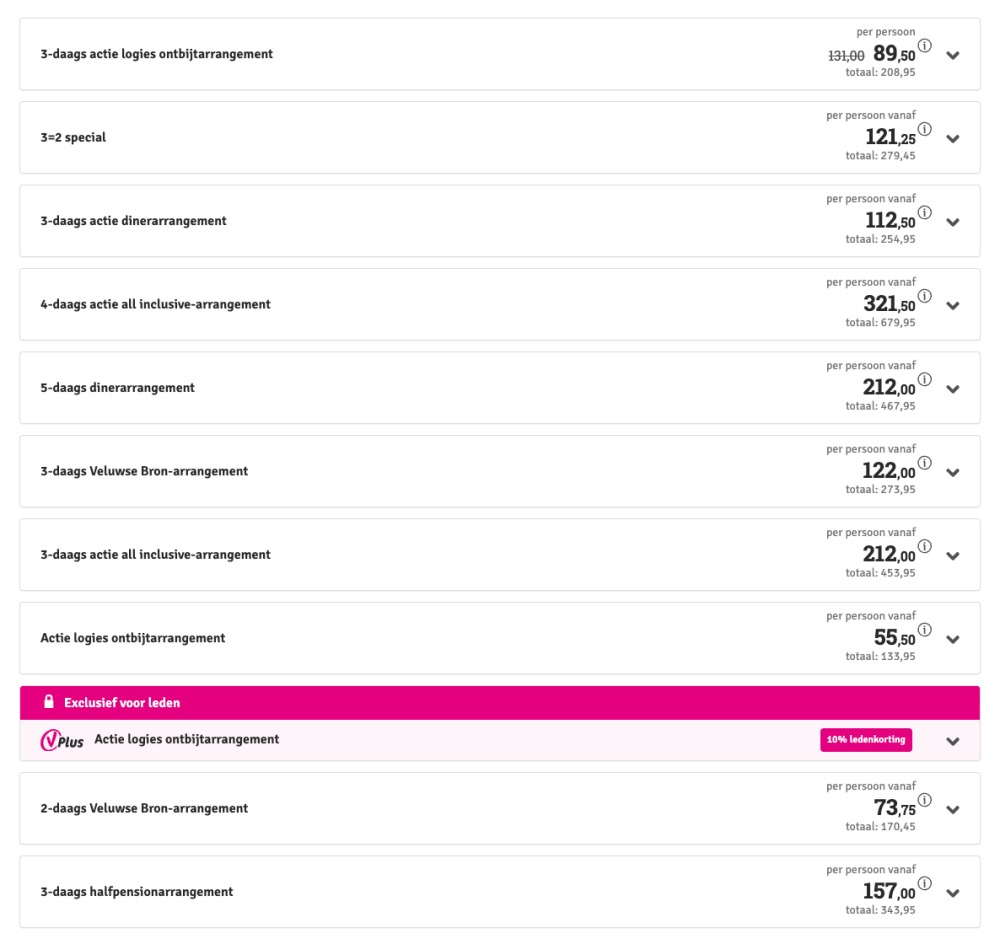Image resolution: width=1000 pixels, height=944 pixels.
Task: Open info icon next to 73,75 price
Action: pos(924,800)
